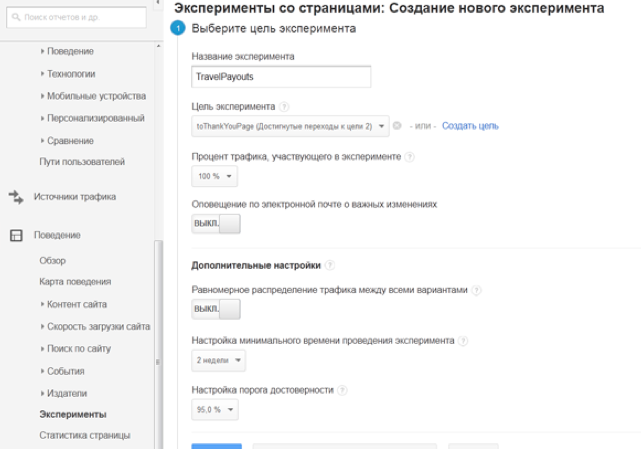The image size is (641, 449).
Task: Click the Traffic Sources icon in sidebar
Action: pyautogui.click(x=16, y=198)
